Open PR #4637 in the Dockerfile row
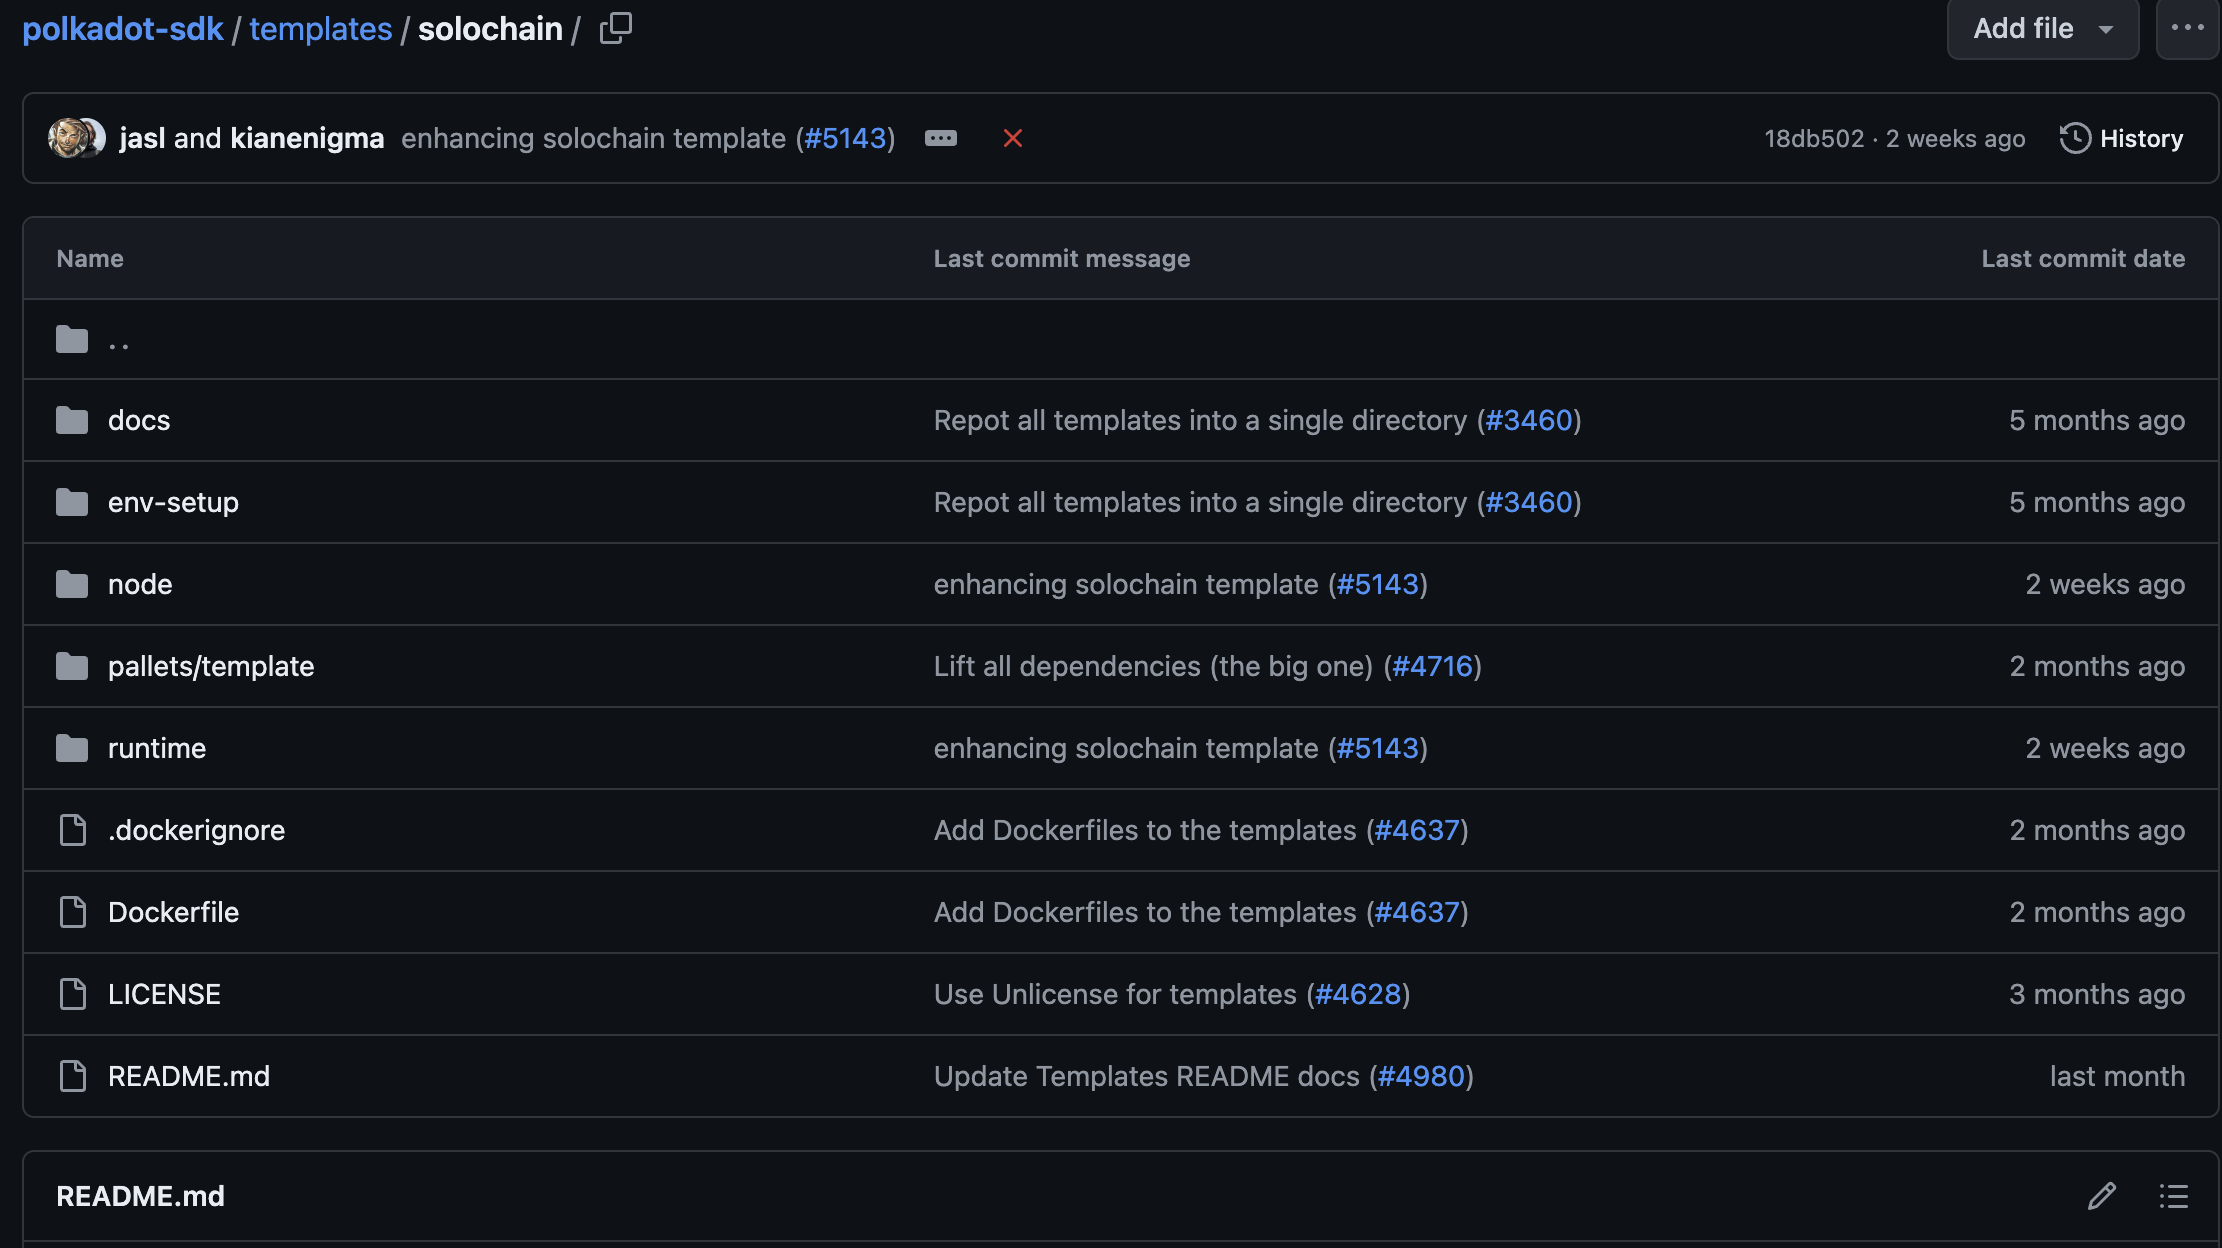Viewport: 2222px width, 1248px height. point(1418,912)
